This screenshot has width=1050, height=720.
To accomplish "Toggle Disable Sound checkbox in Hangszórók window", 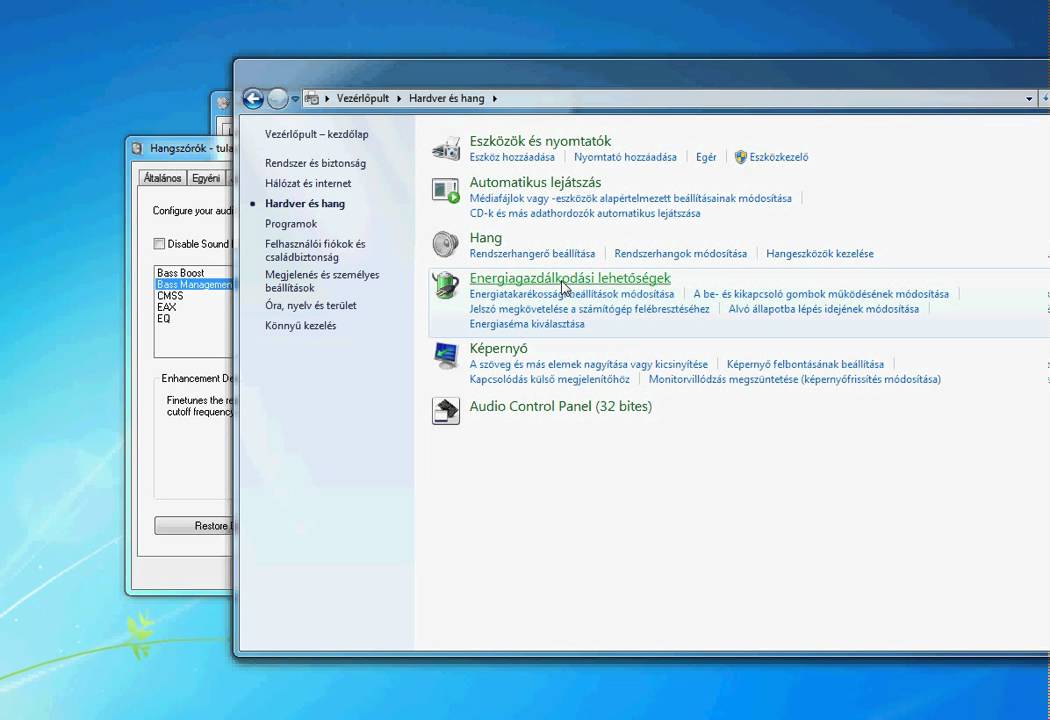I will coord(159,244).
